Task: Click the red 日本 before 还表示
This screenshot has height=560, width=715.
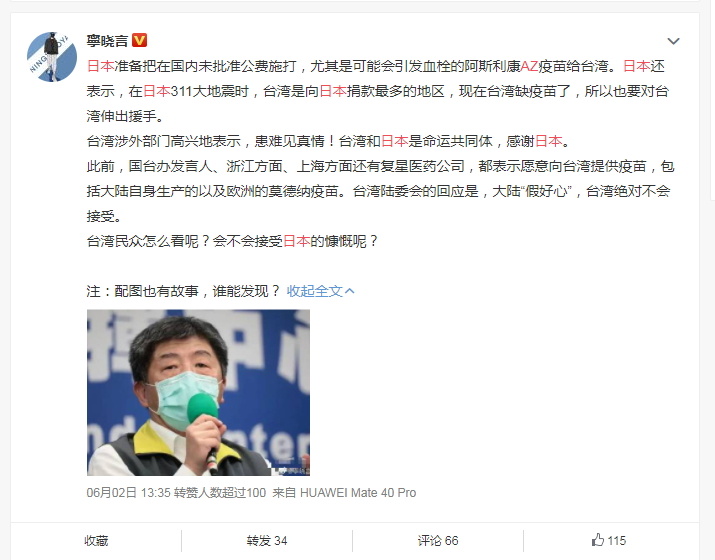Action: pos(637,67)
